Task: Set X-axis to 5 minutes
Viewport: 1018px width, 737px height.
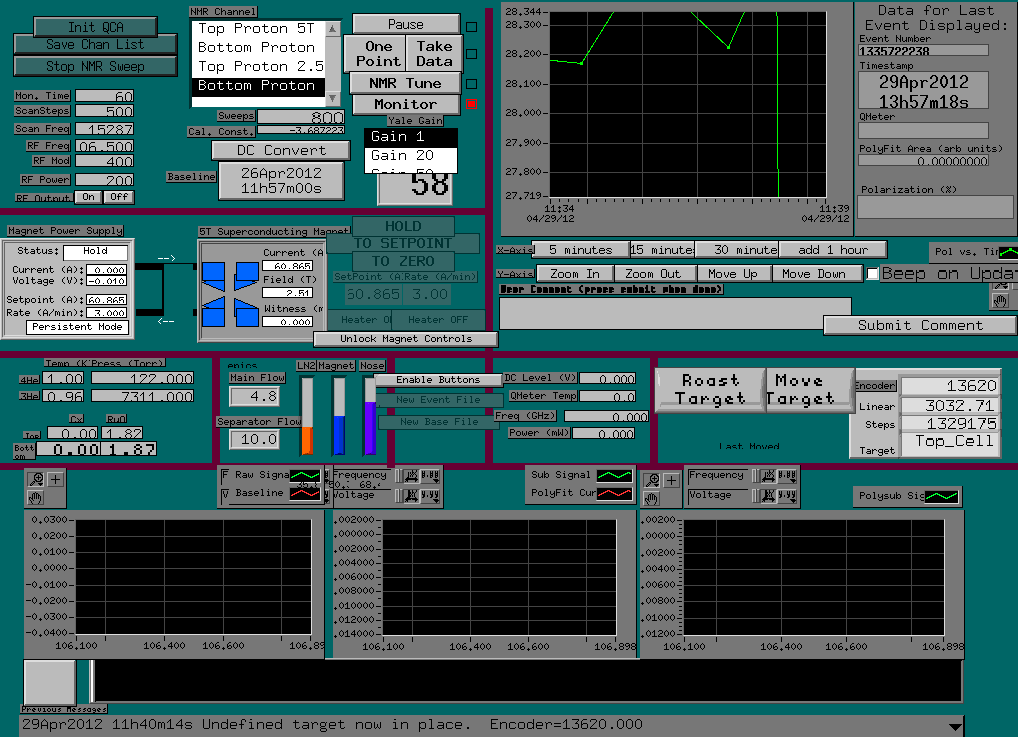Action: pyautogui.click(x=580, y=250)
